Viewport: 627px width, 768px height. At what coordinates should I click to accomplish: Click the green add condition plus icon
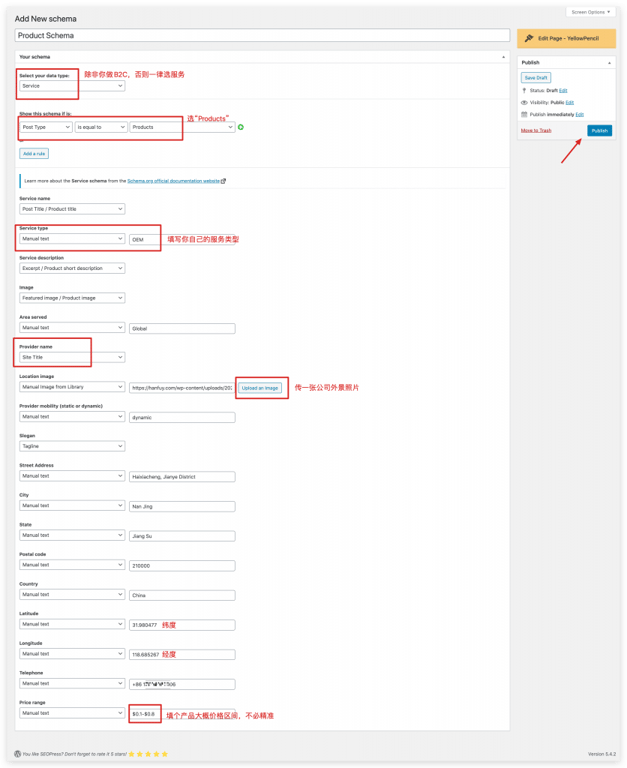tap(241, 127)
